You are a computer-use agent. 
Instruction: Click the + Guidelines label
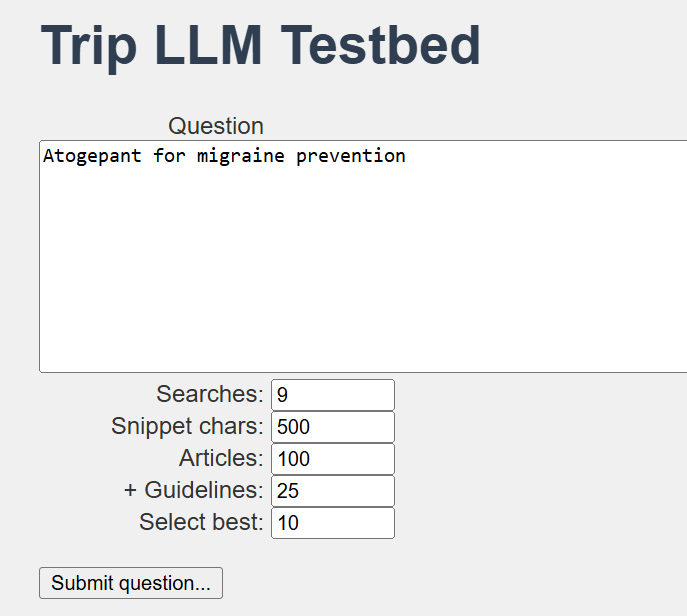193,490
